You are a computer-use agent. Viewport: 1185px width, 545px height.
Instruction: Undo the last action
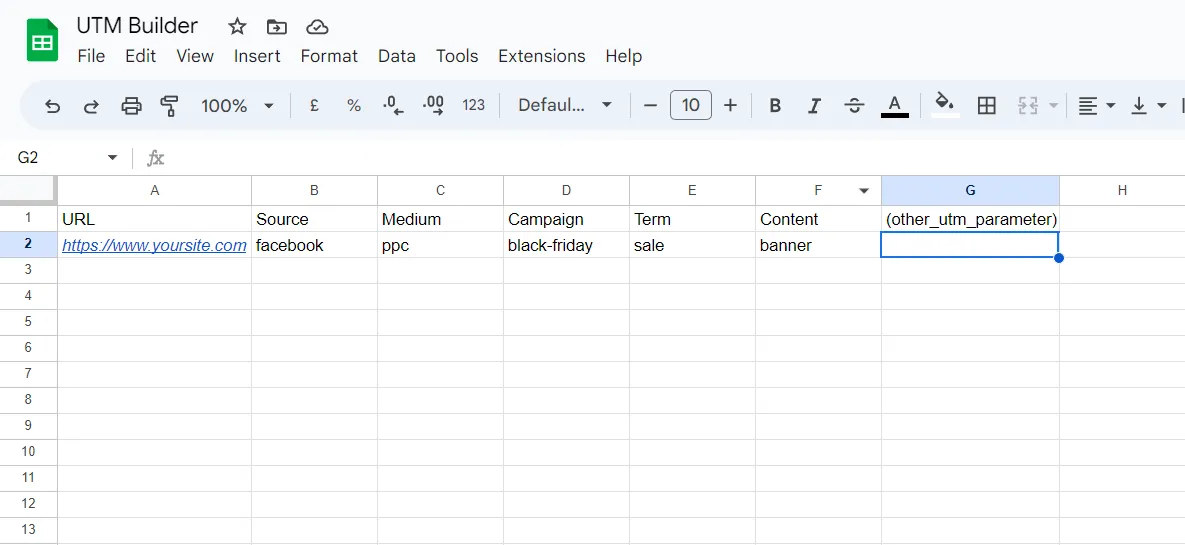[52, 106]
